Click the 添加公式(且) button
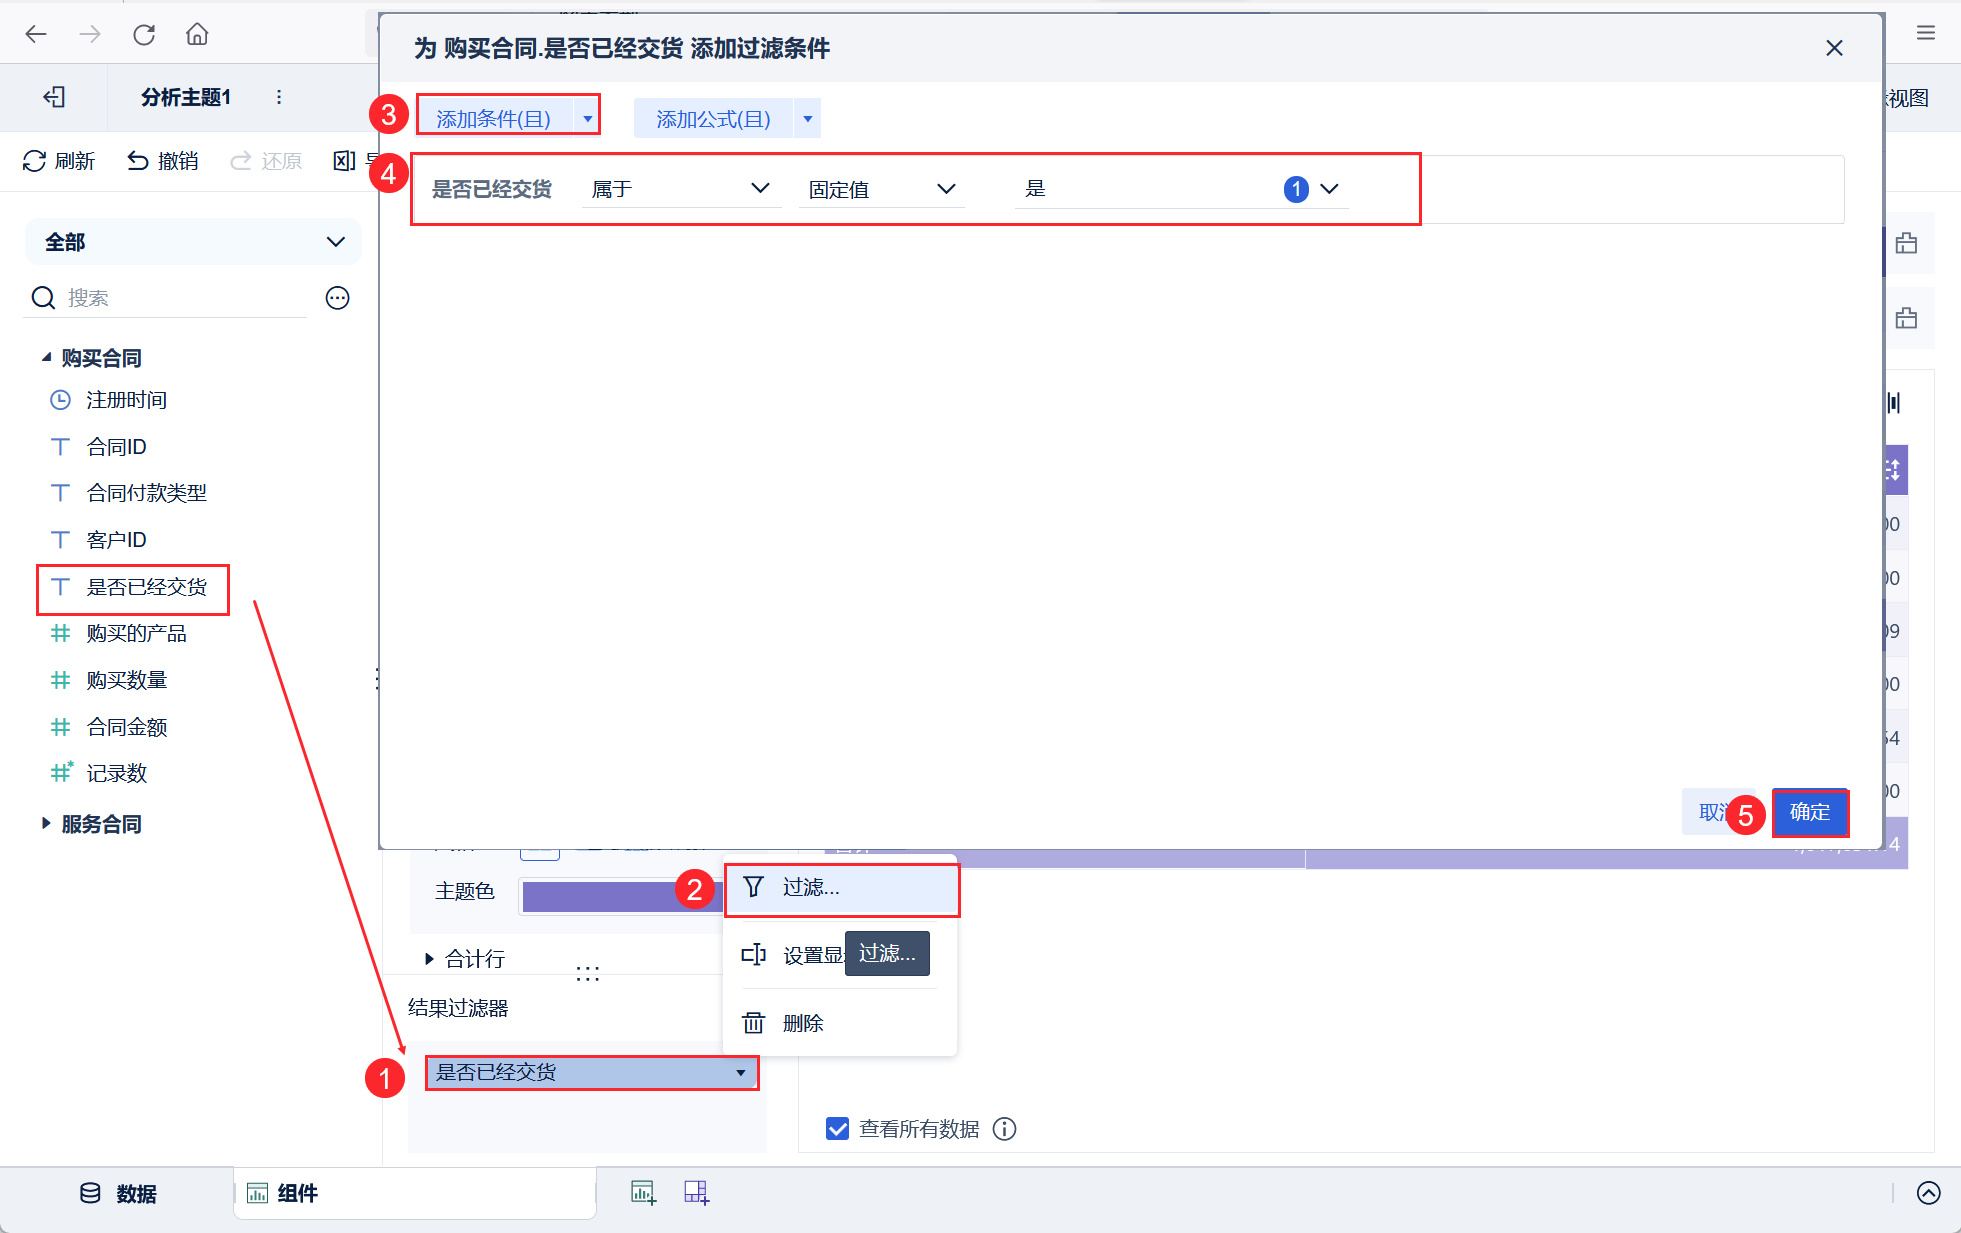The width and height of the screenshot is (1961, 1233). pyautogui.click(x=713, y=119)
